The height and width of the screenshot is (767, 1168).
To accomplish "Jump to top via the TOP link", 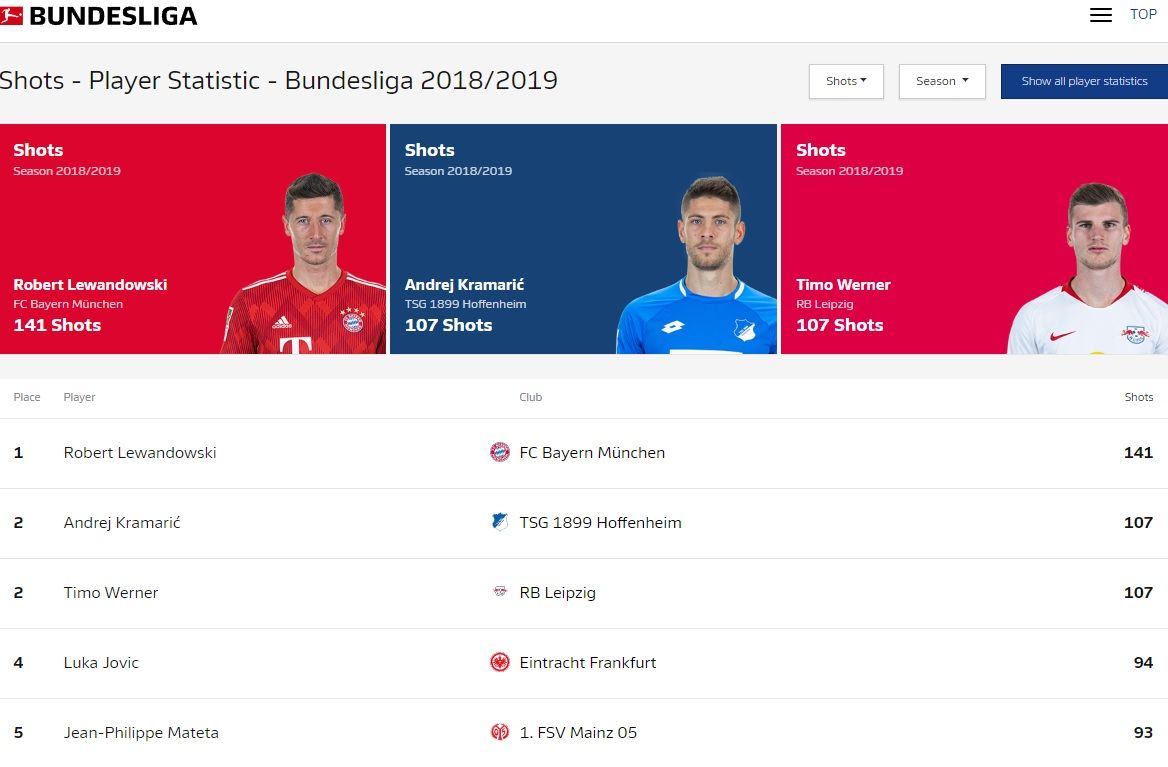I will (1143, 15).
